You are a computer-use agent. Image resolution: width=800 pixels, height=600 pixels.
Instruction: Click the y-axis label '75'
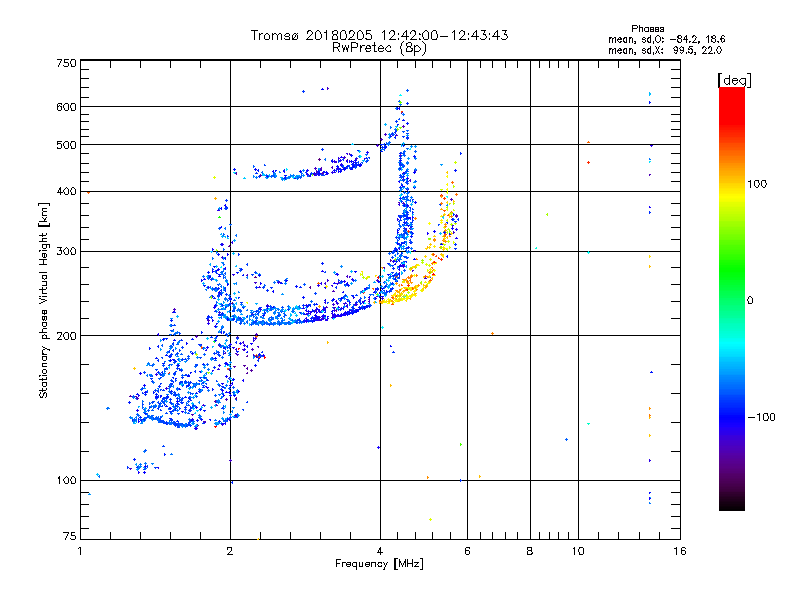(70, 536)
